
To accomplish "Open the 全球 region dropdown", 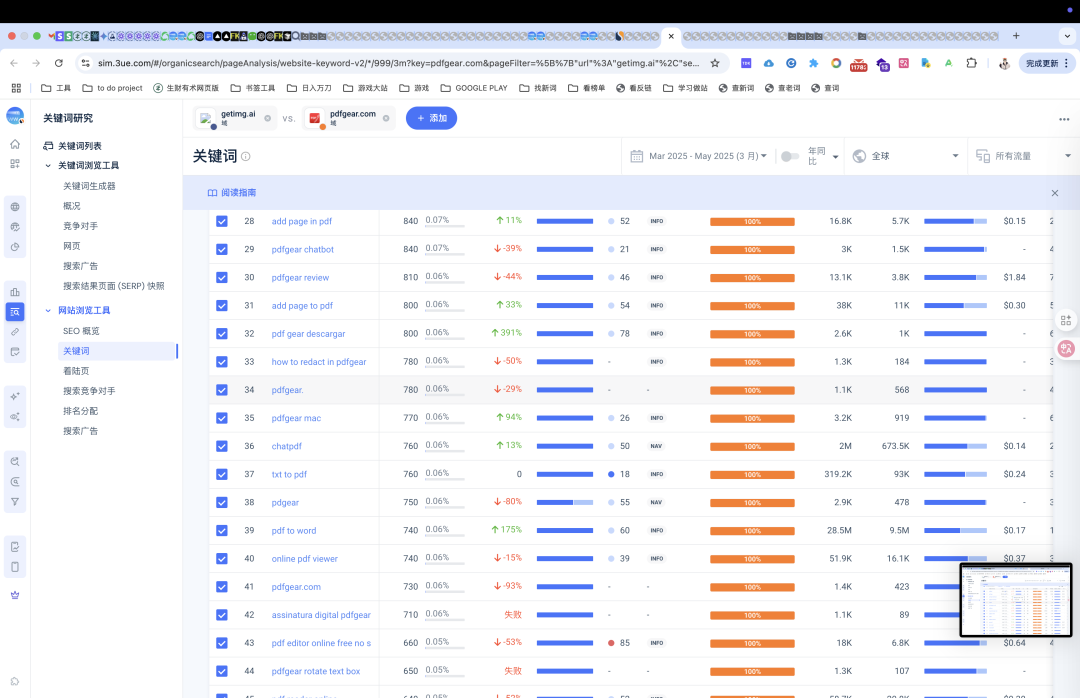I will (x=904, y=156).
